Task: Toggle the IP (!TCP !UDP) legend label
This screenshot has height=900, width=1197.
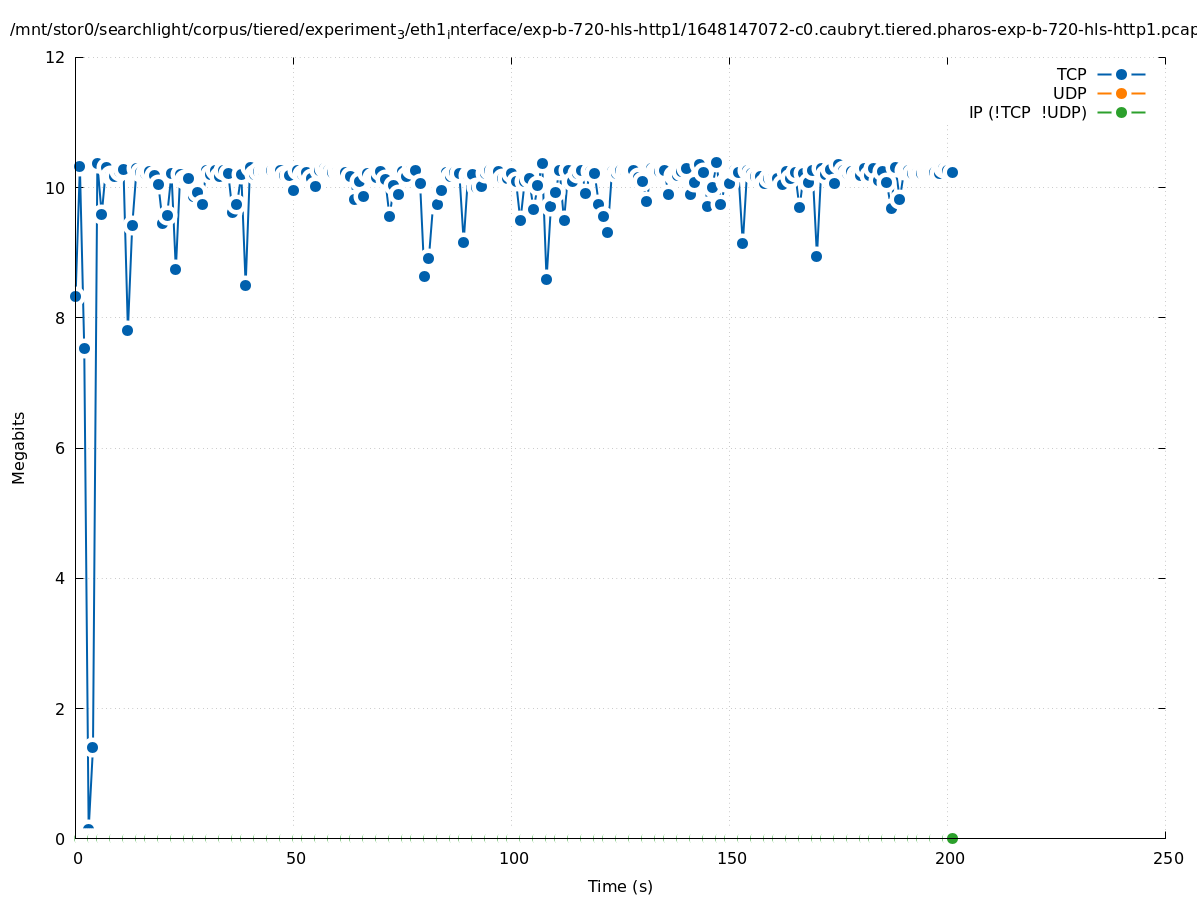Action: pyautogui.click(x=1027, y=112)
